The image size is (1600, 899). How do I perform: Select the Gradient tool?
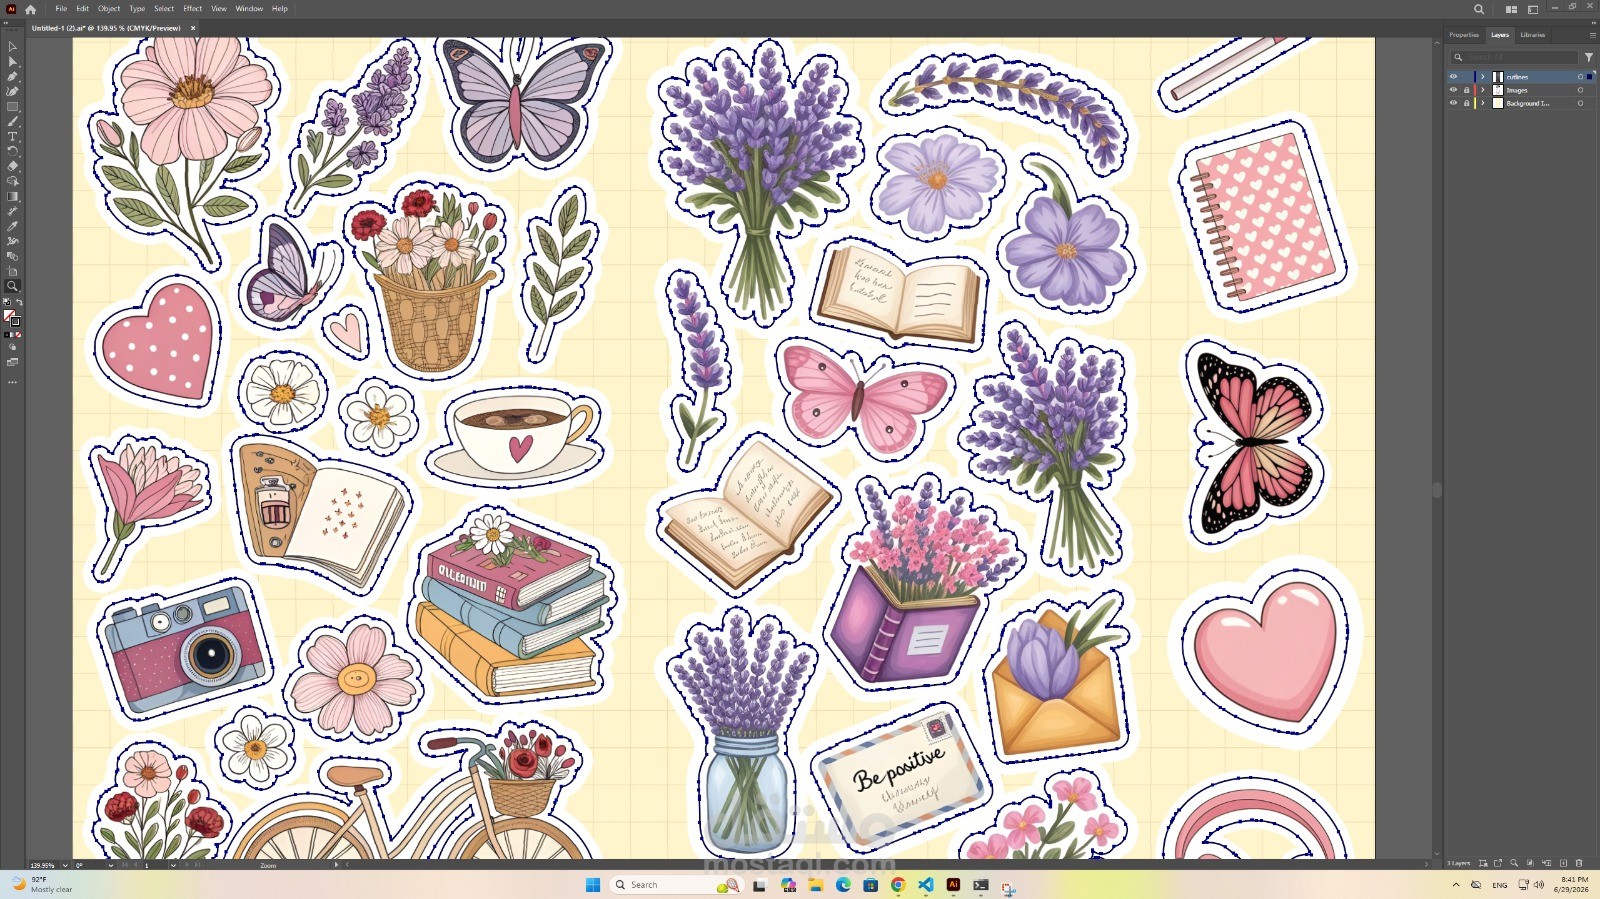12,196
